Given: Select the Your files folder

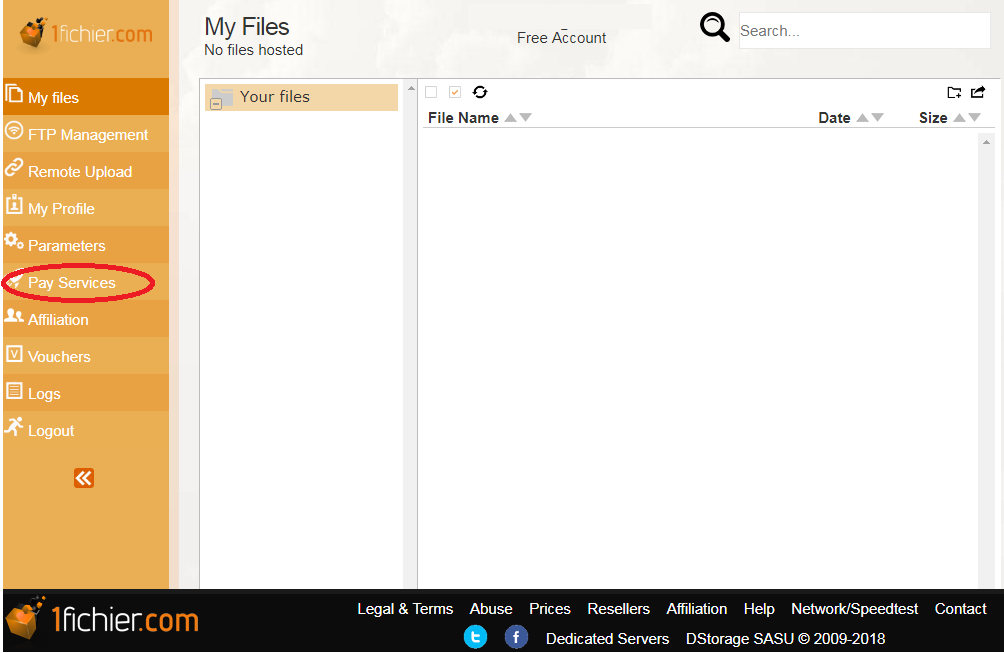Looking at the screenshot, I should point(301,97).
